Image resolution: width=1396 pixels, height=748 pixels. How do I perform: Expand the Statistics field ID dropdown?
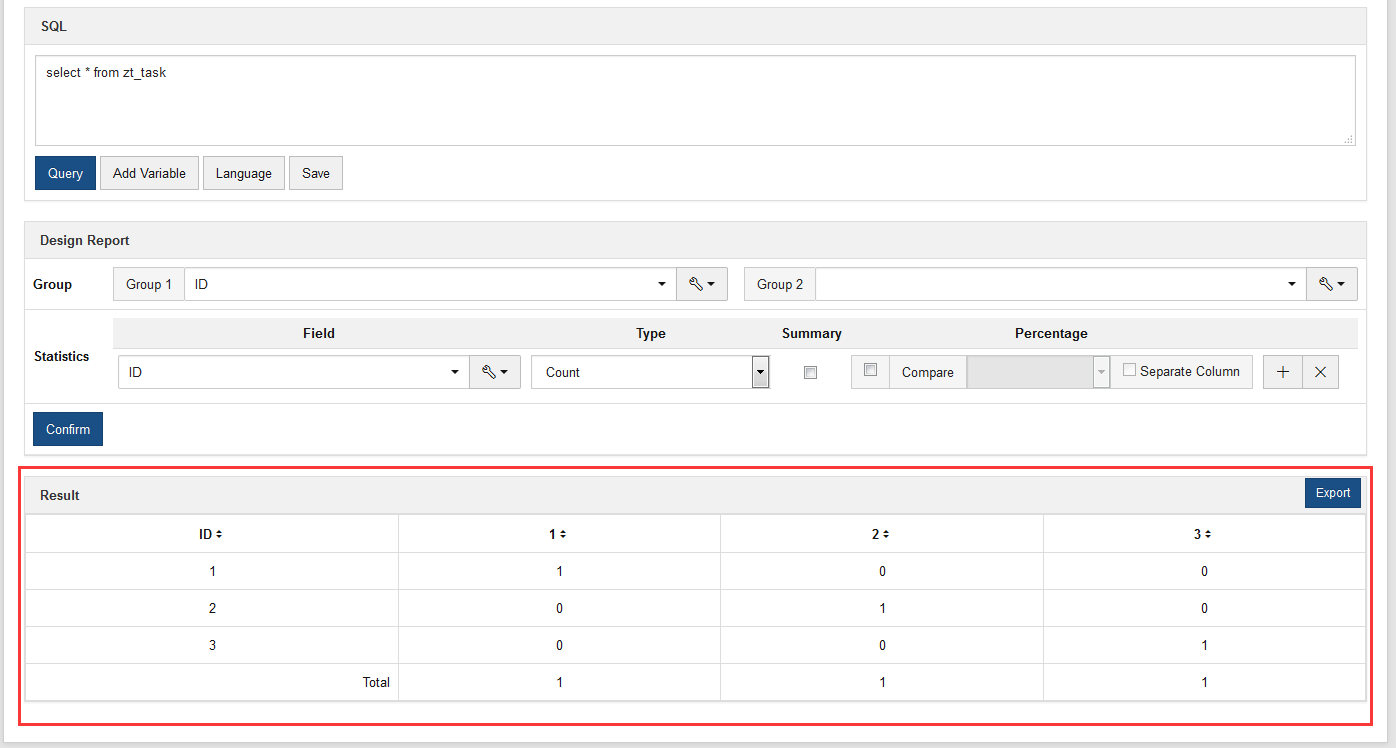294,372
